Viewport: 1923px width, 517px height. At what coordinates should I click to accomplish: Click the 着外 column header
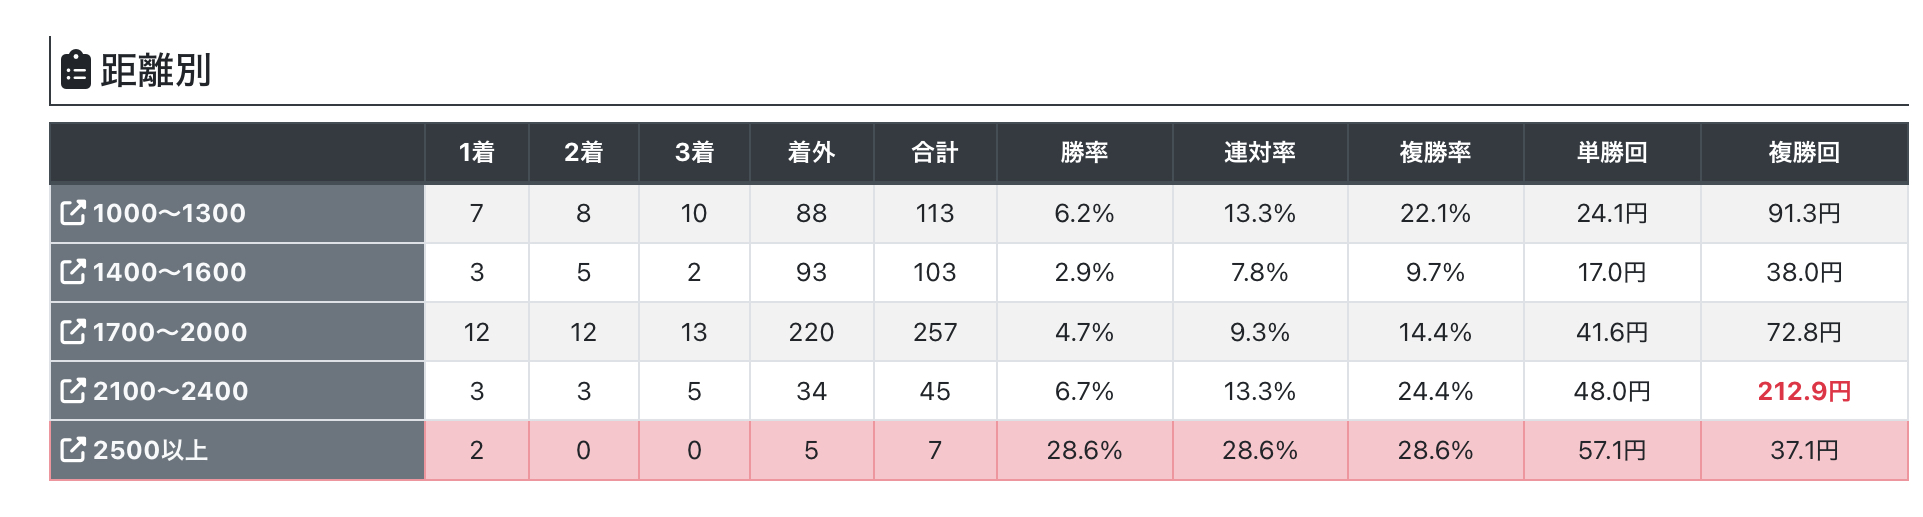(x=811, y=152)
